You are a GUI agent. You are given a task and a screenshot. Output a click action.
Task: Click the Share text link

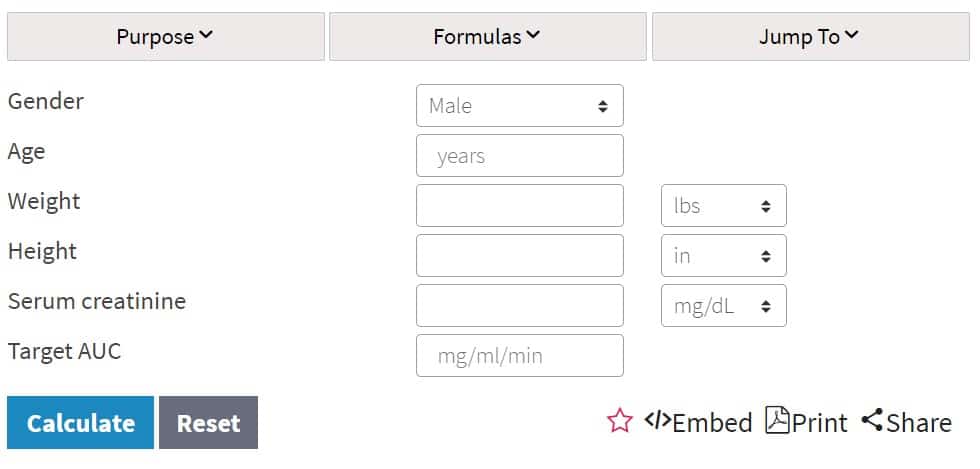point(919,423)
